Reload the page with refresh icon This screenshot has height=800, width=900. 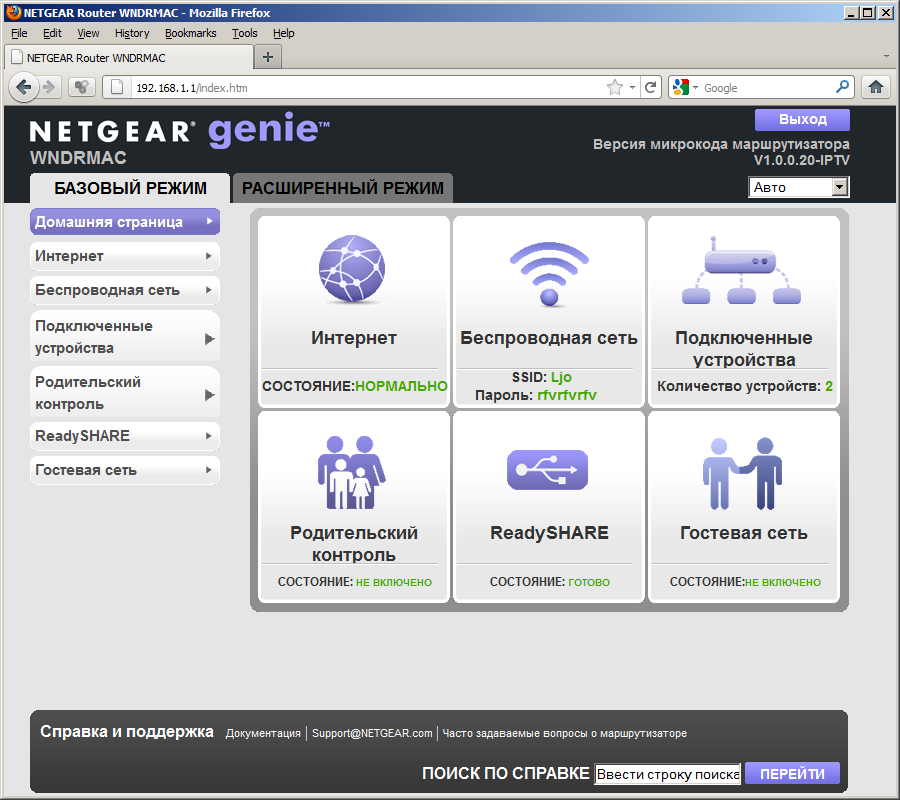click(x=650, y=87)
